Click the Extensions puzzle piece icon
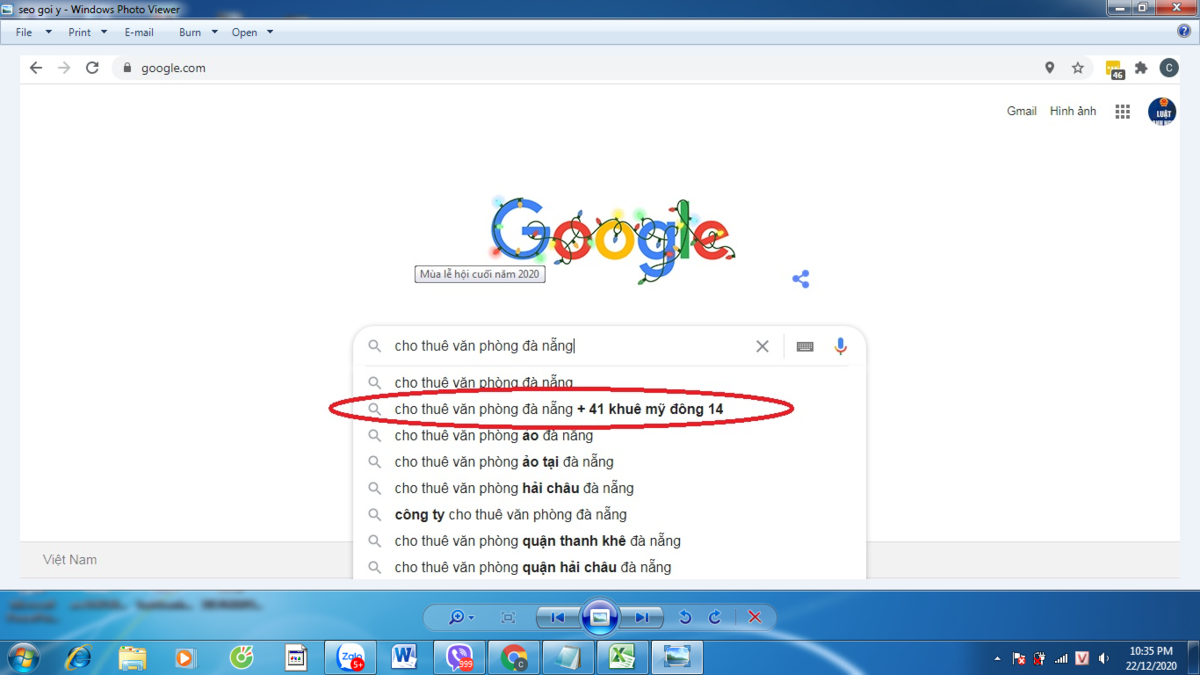The height and width of the screenshot is (675, 1200). 1141,68
